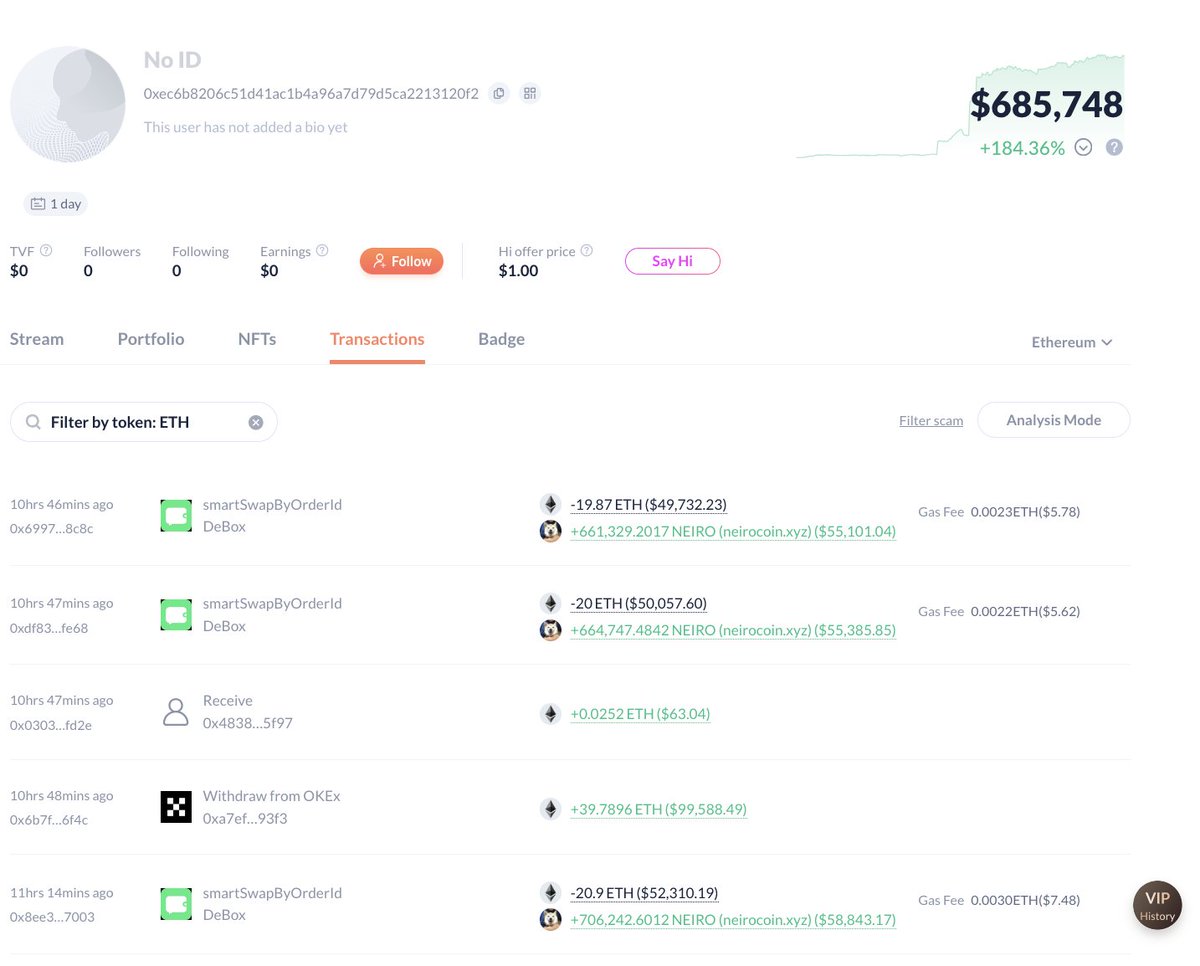The image size is (1200, 966).
Task: Toggle the Filter scam option
Action: [931, 421]
